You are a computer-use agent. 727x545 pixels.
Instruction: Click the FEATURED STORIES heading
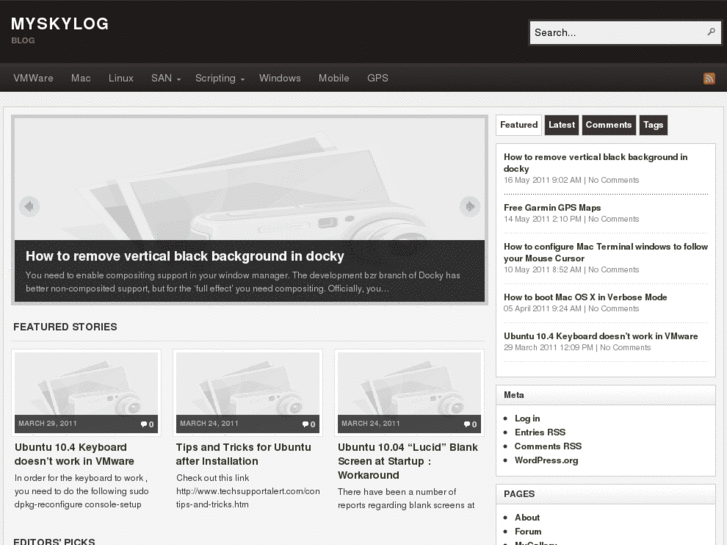click(x=65, y=327)
